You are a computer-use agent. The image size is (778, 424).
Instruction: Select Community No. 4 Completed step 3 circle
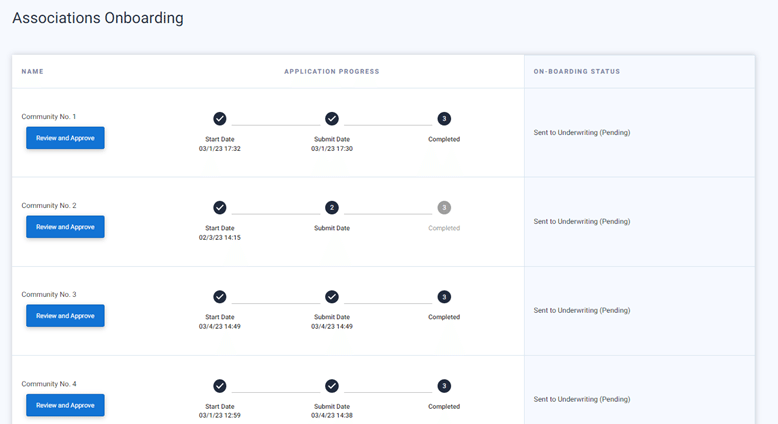pos(444,386)
